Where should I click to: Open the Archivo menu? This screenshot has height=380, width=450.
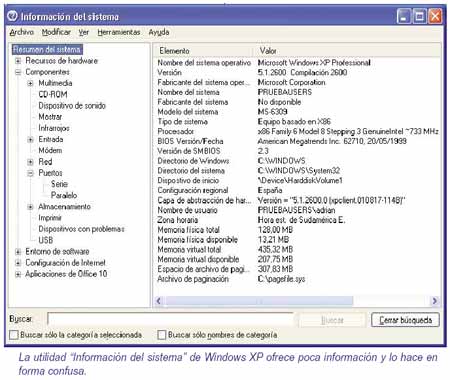pyautogui.click(x=22, y=32)
